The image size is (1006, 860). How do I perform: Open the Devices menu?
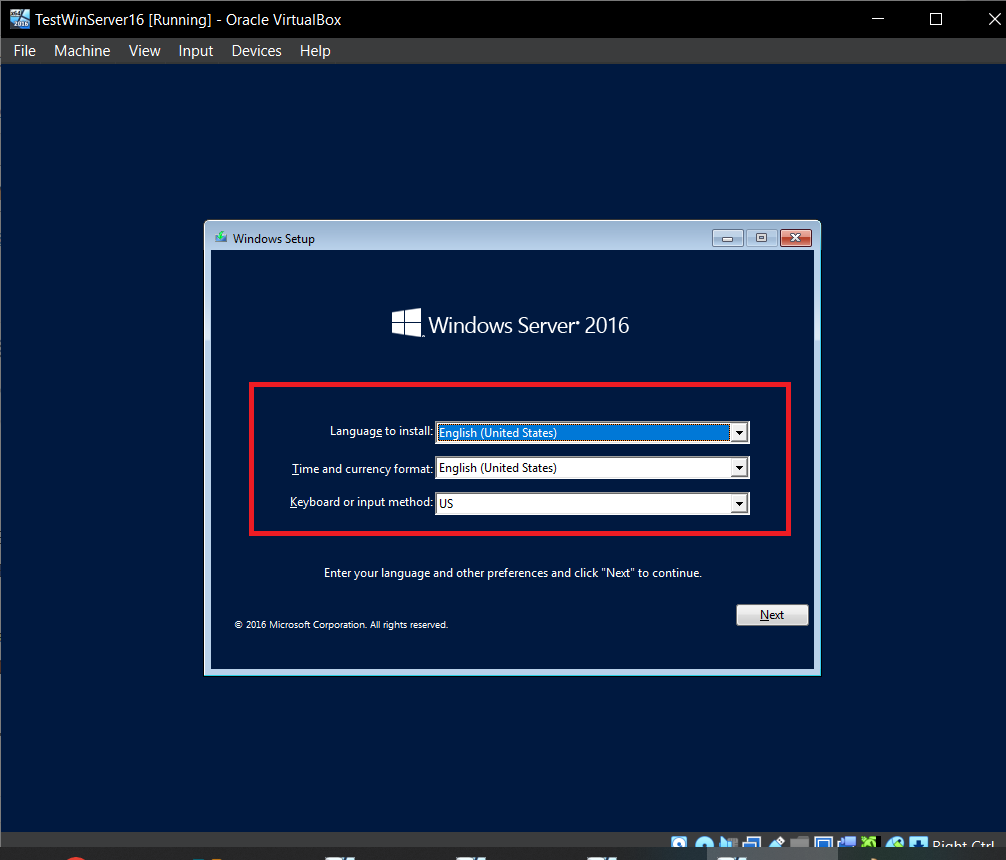pyautogui.click(x=256, y=51)
